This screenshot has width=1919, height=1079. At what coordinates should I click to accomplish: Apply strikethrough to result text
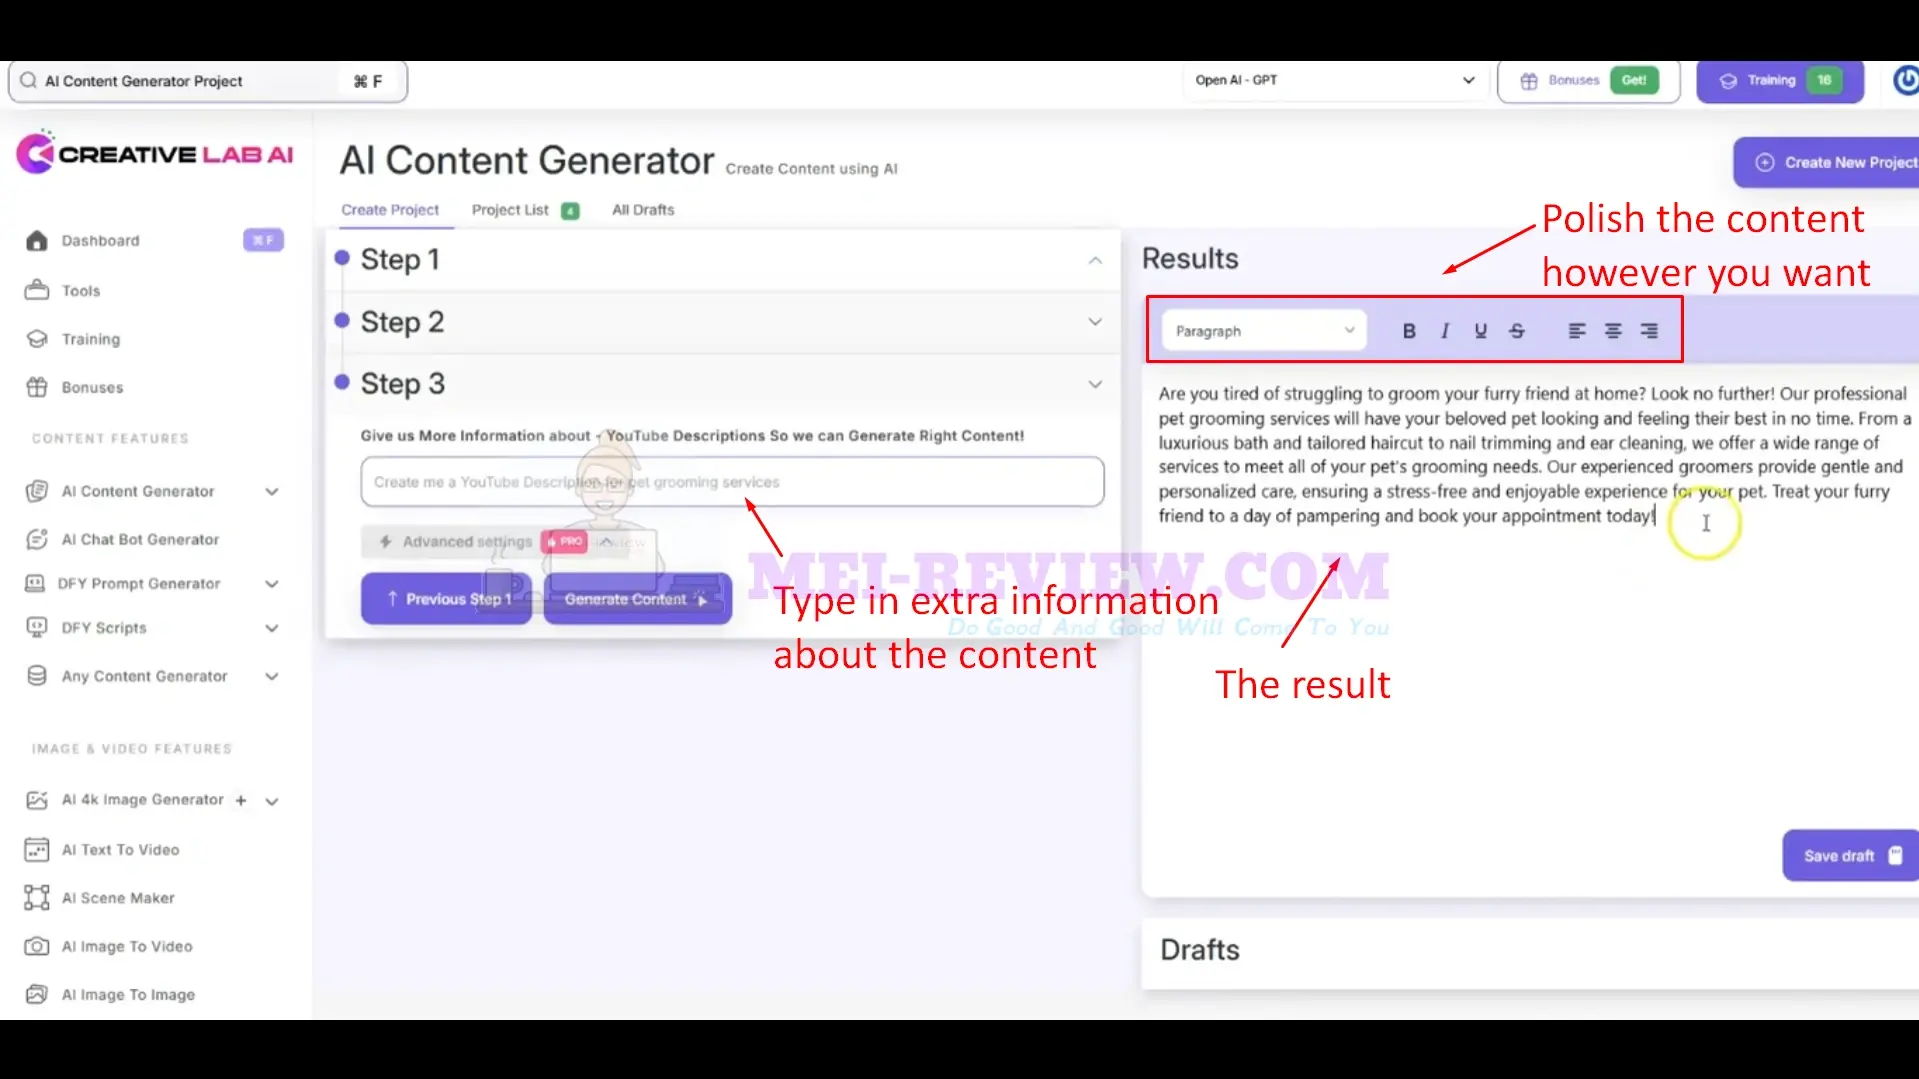[x=1517, y=331]
